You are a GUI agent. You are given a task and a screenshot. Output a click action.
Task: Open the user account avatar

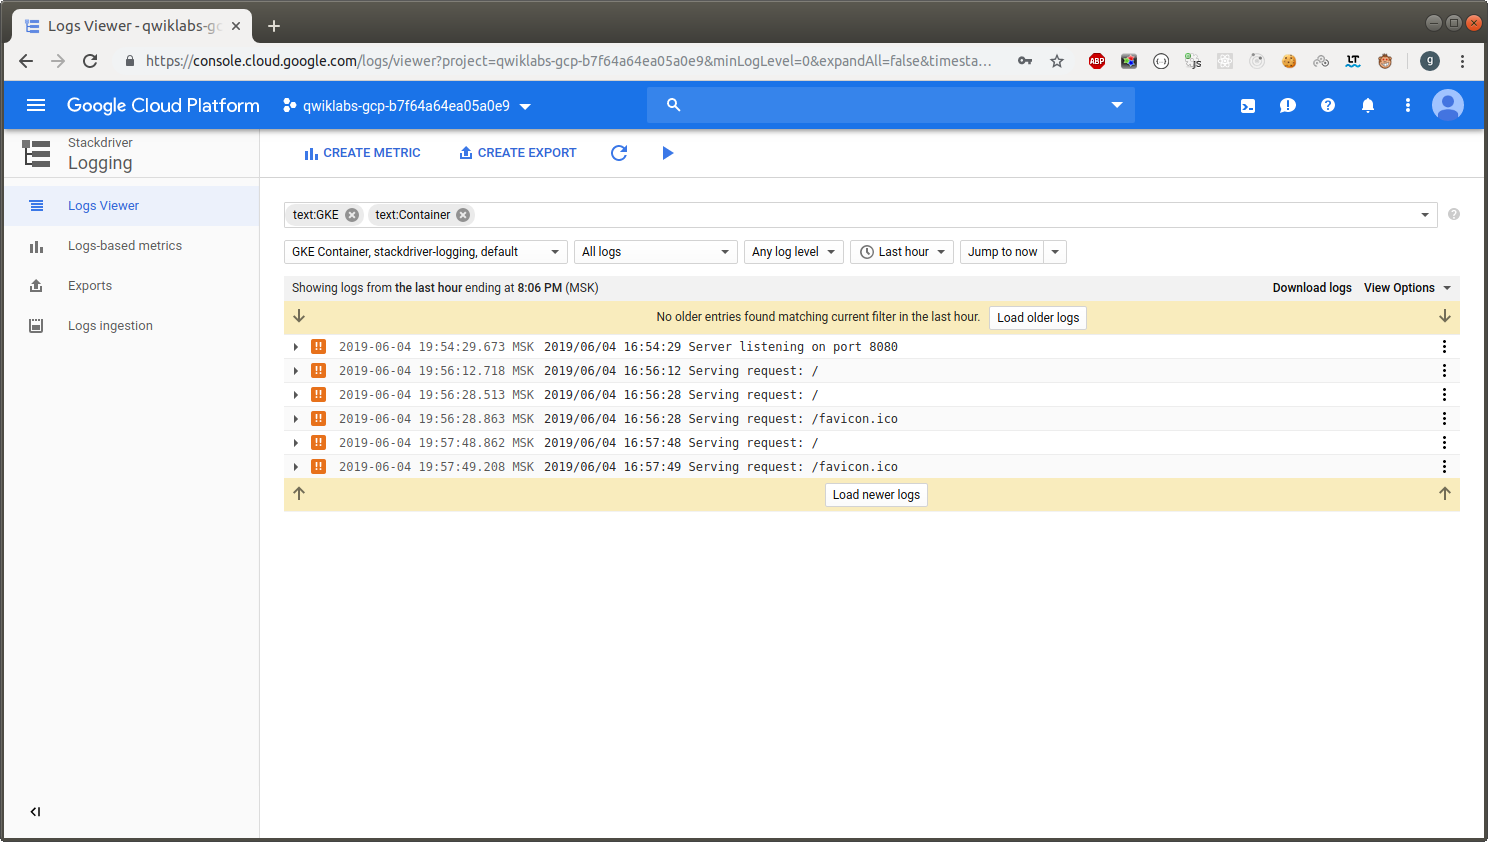tap(1448, 105)
